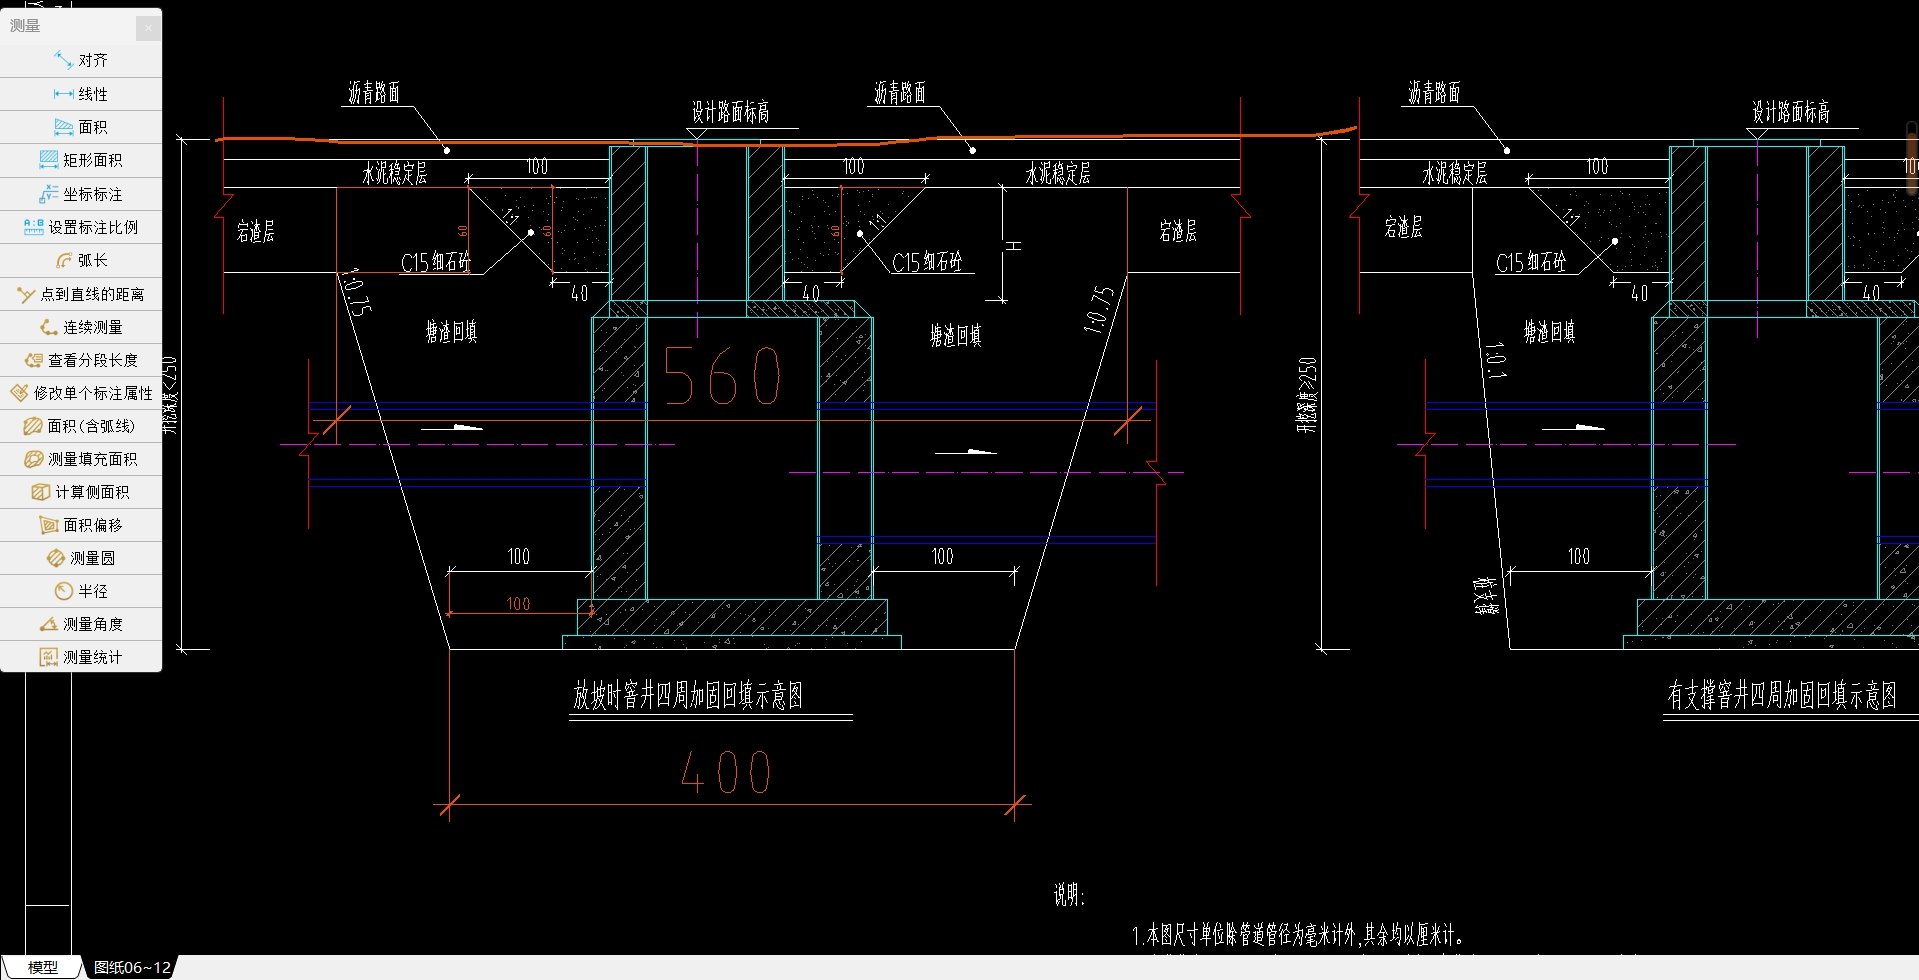The image size is (1919, 980).
Task: Click the 设计路面标高 label in the left drawing
Action: pos(731,112)
